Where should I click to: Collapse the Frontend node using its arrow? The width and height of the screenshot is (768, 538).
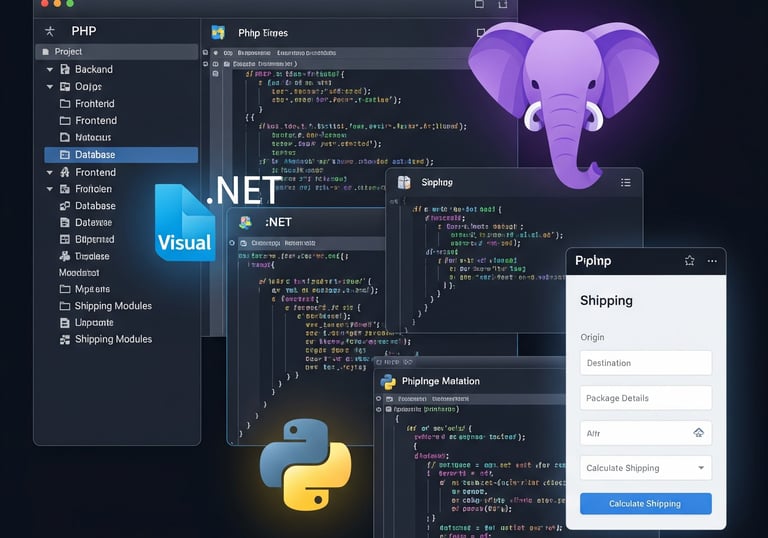49,172
